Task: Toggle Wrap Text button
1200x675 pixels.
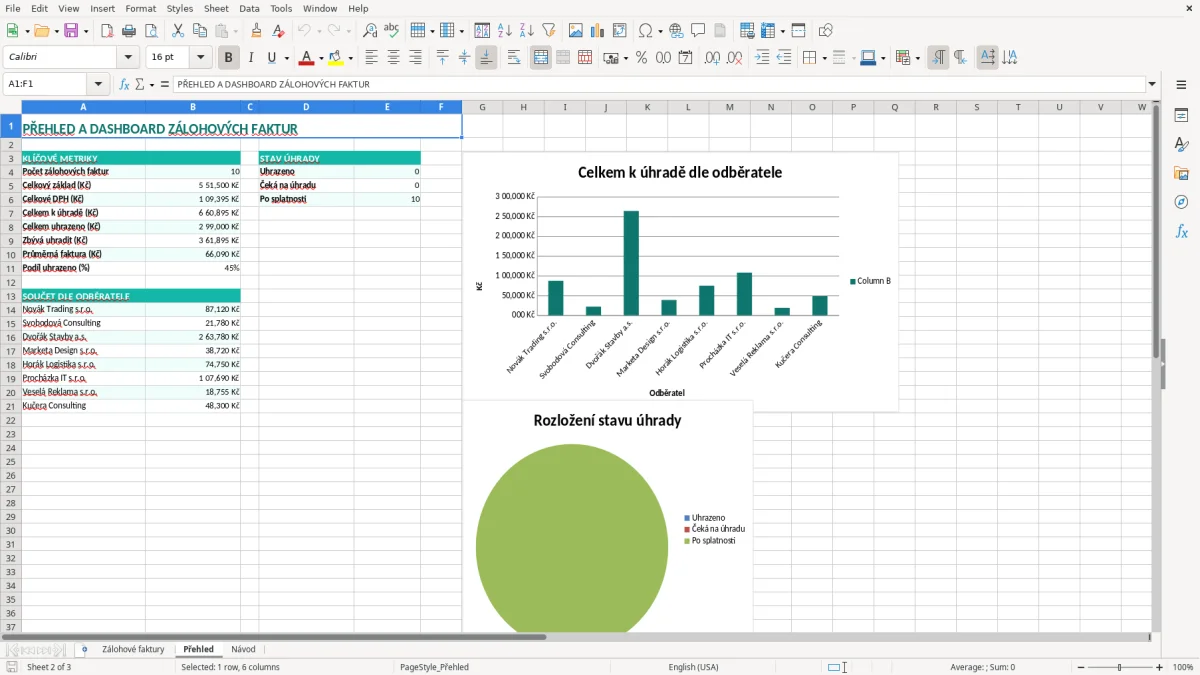Action: pos(514,58)
